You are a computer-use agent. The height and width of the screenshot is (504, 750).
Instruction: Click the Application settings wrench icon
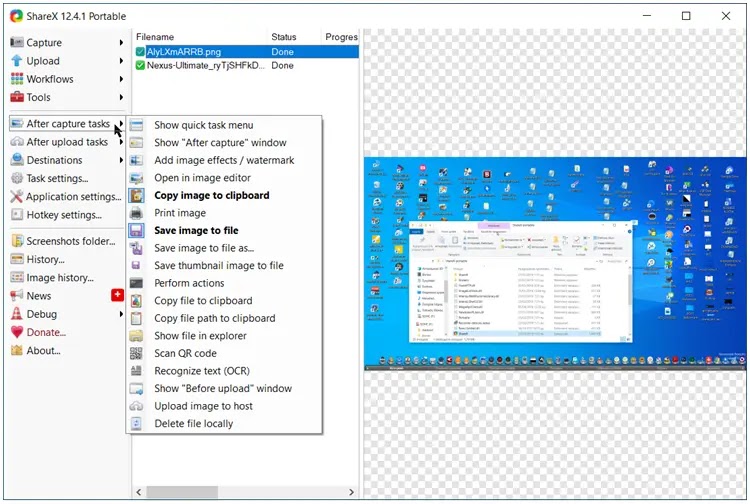17,197
